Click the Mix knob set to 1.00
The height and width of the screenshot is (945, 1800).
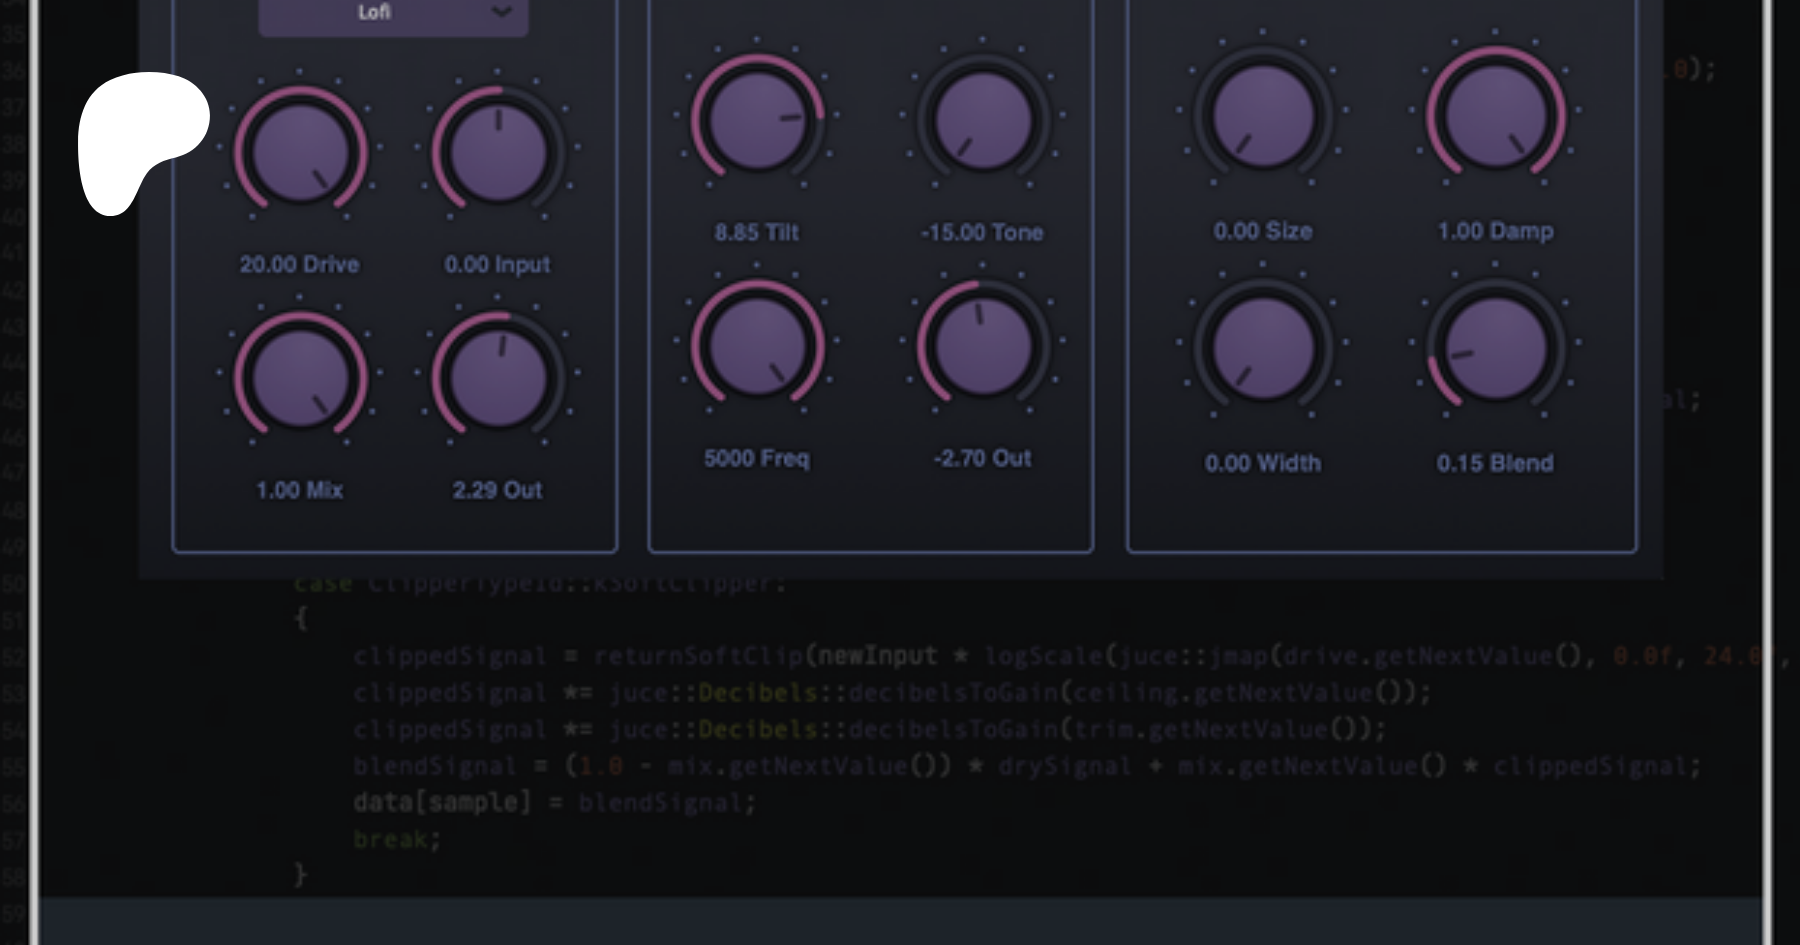[300, 378]
